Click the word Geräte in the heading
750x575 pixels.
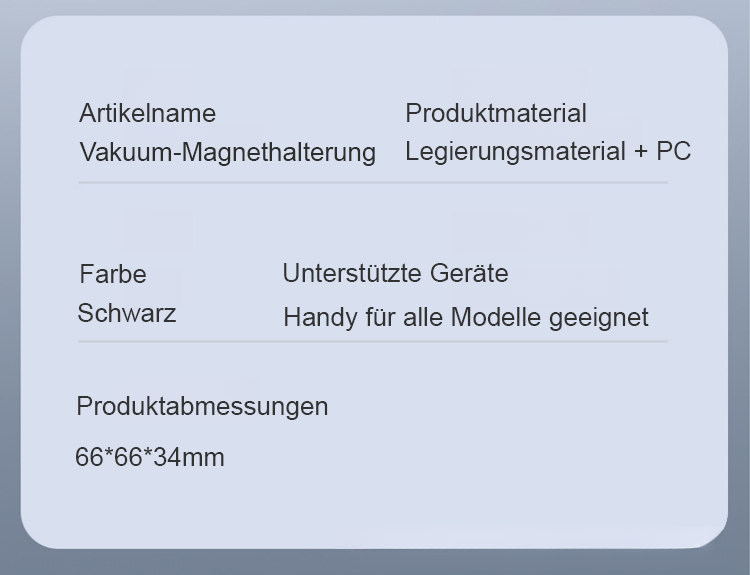coord(469,273)
